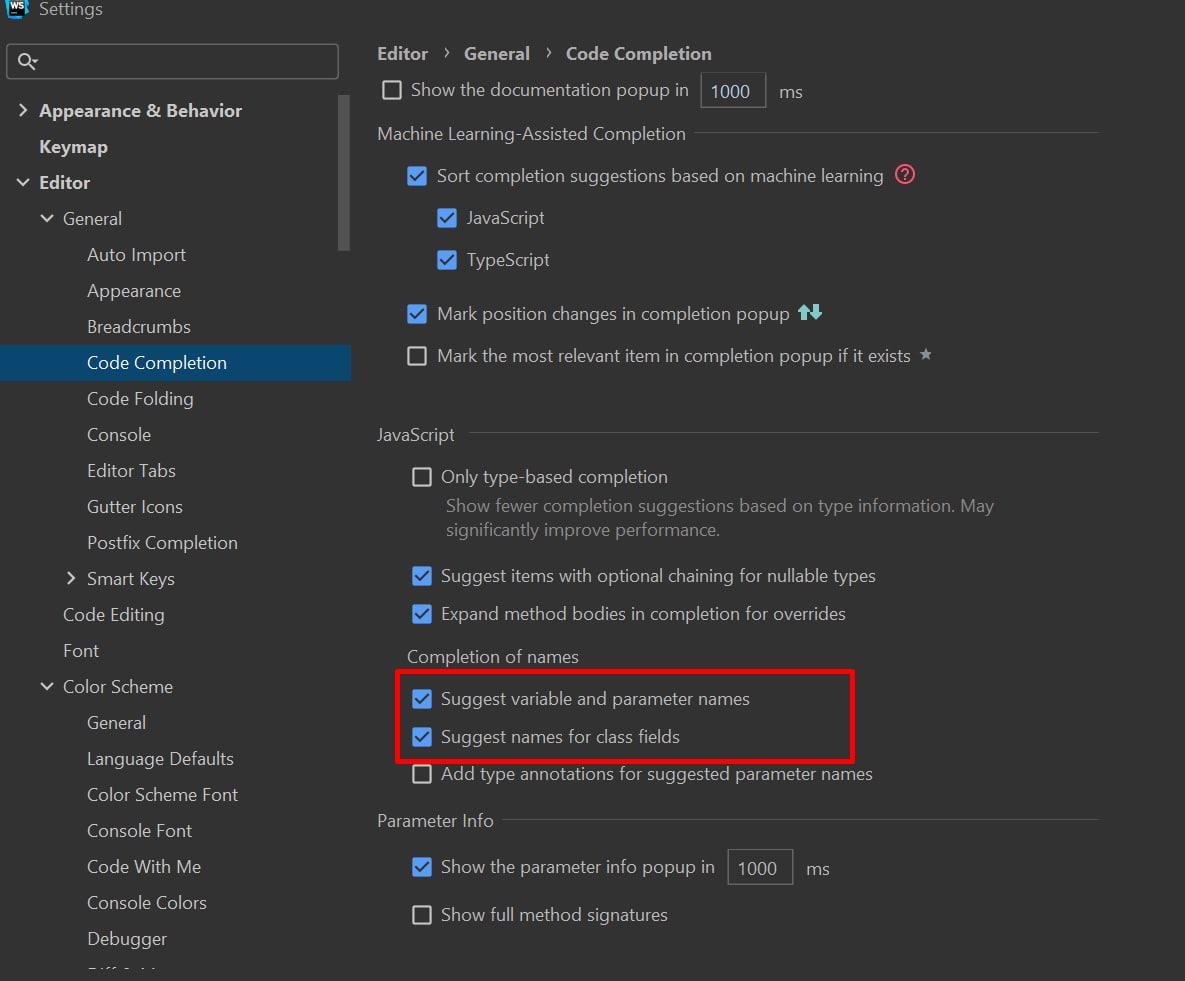Click the settings sidebar scrollbar
This screenshot has width=1185, height=981.
point(344,172)
